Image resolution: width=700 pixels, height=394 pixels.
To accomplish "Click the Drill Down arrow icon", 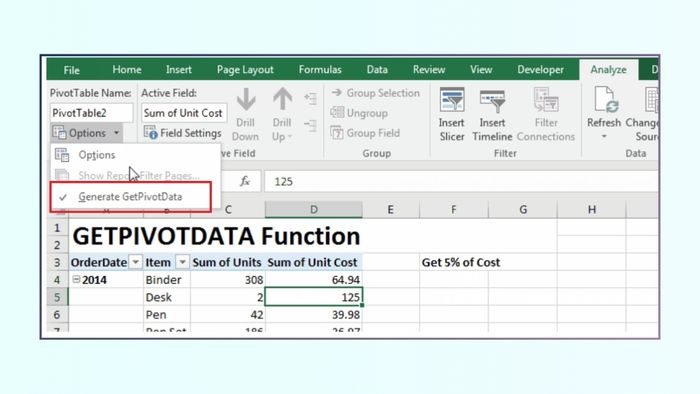I will pos(246,99).
